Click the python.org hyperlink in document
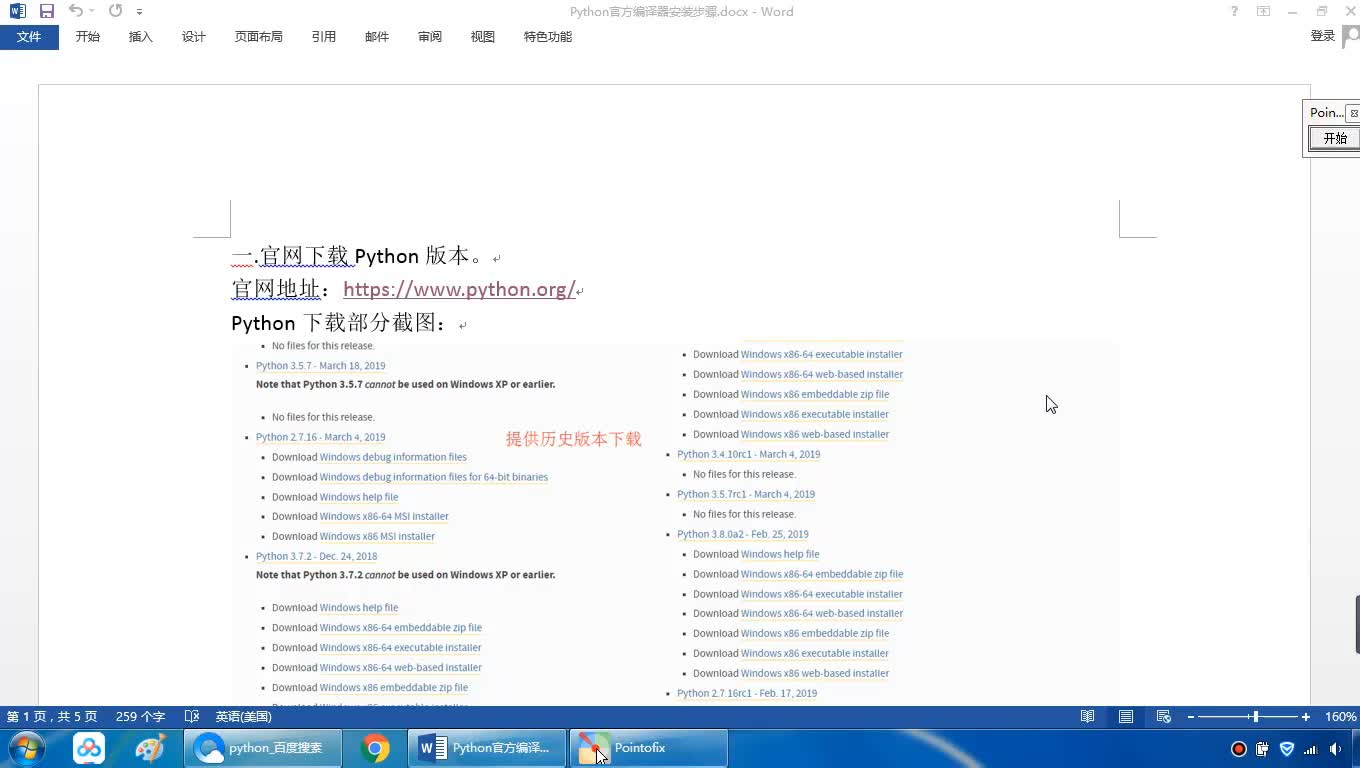 459,290
